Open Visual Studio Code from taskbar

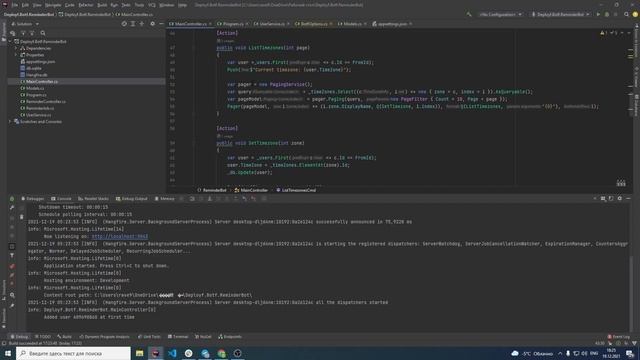[172, 353]
